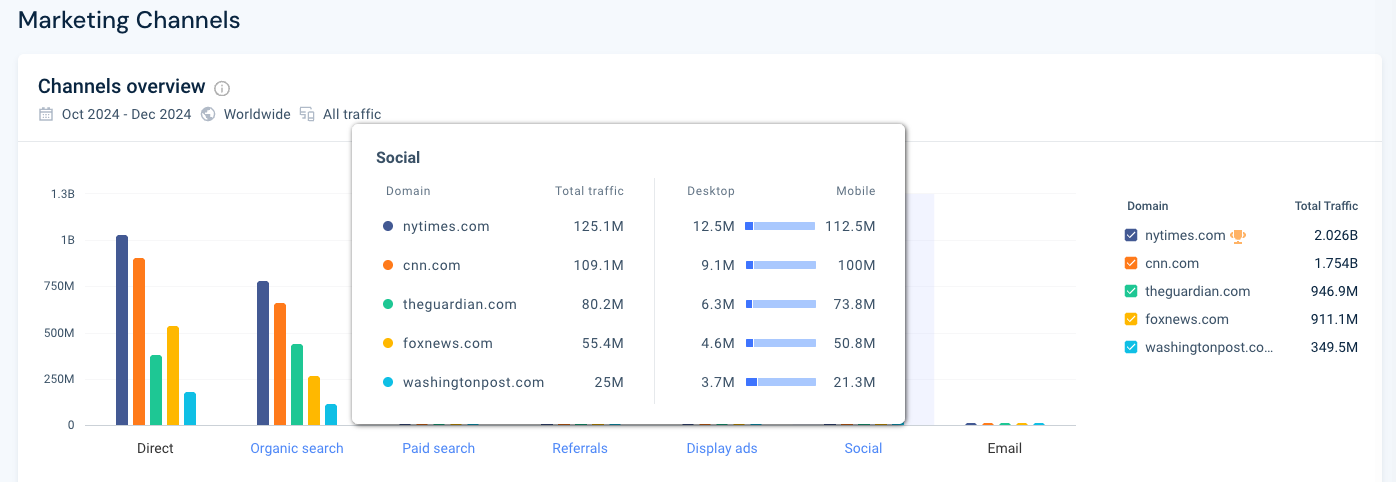Open the Organic search channel link
The height and width of the screenshot is (482, 1396).
pos(297,448)
